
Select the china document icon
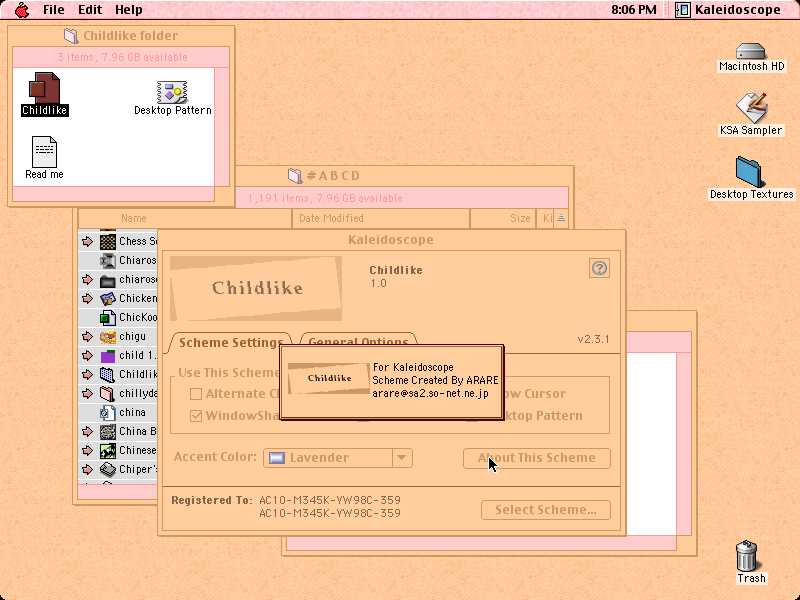108,412
